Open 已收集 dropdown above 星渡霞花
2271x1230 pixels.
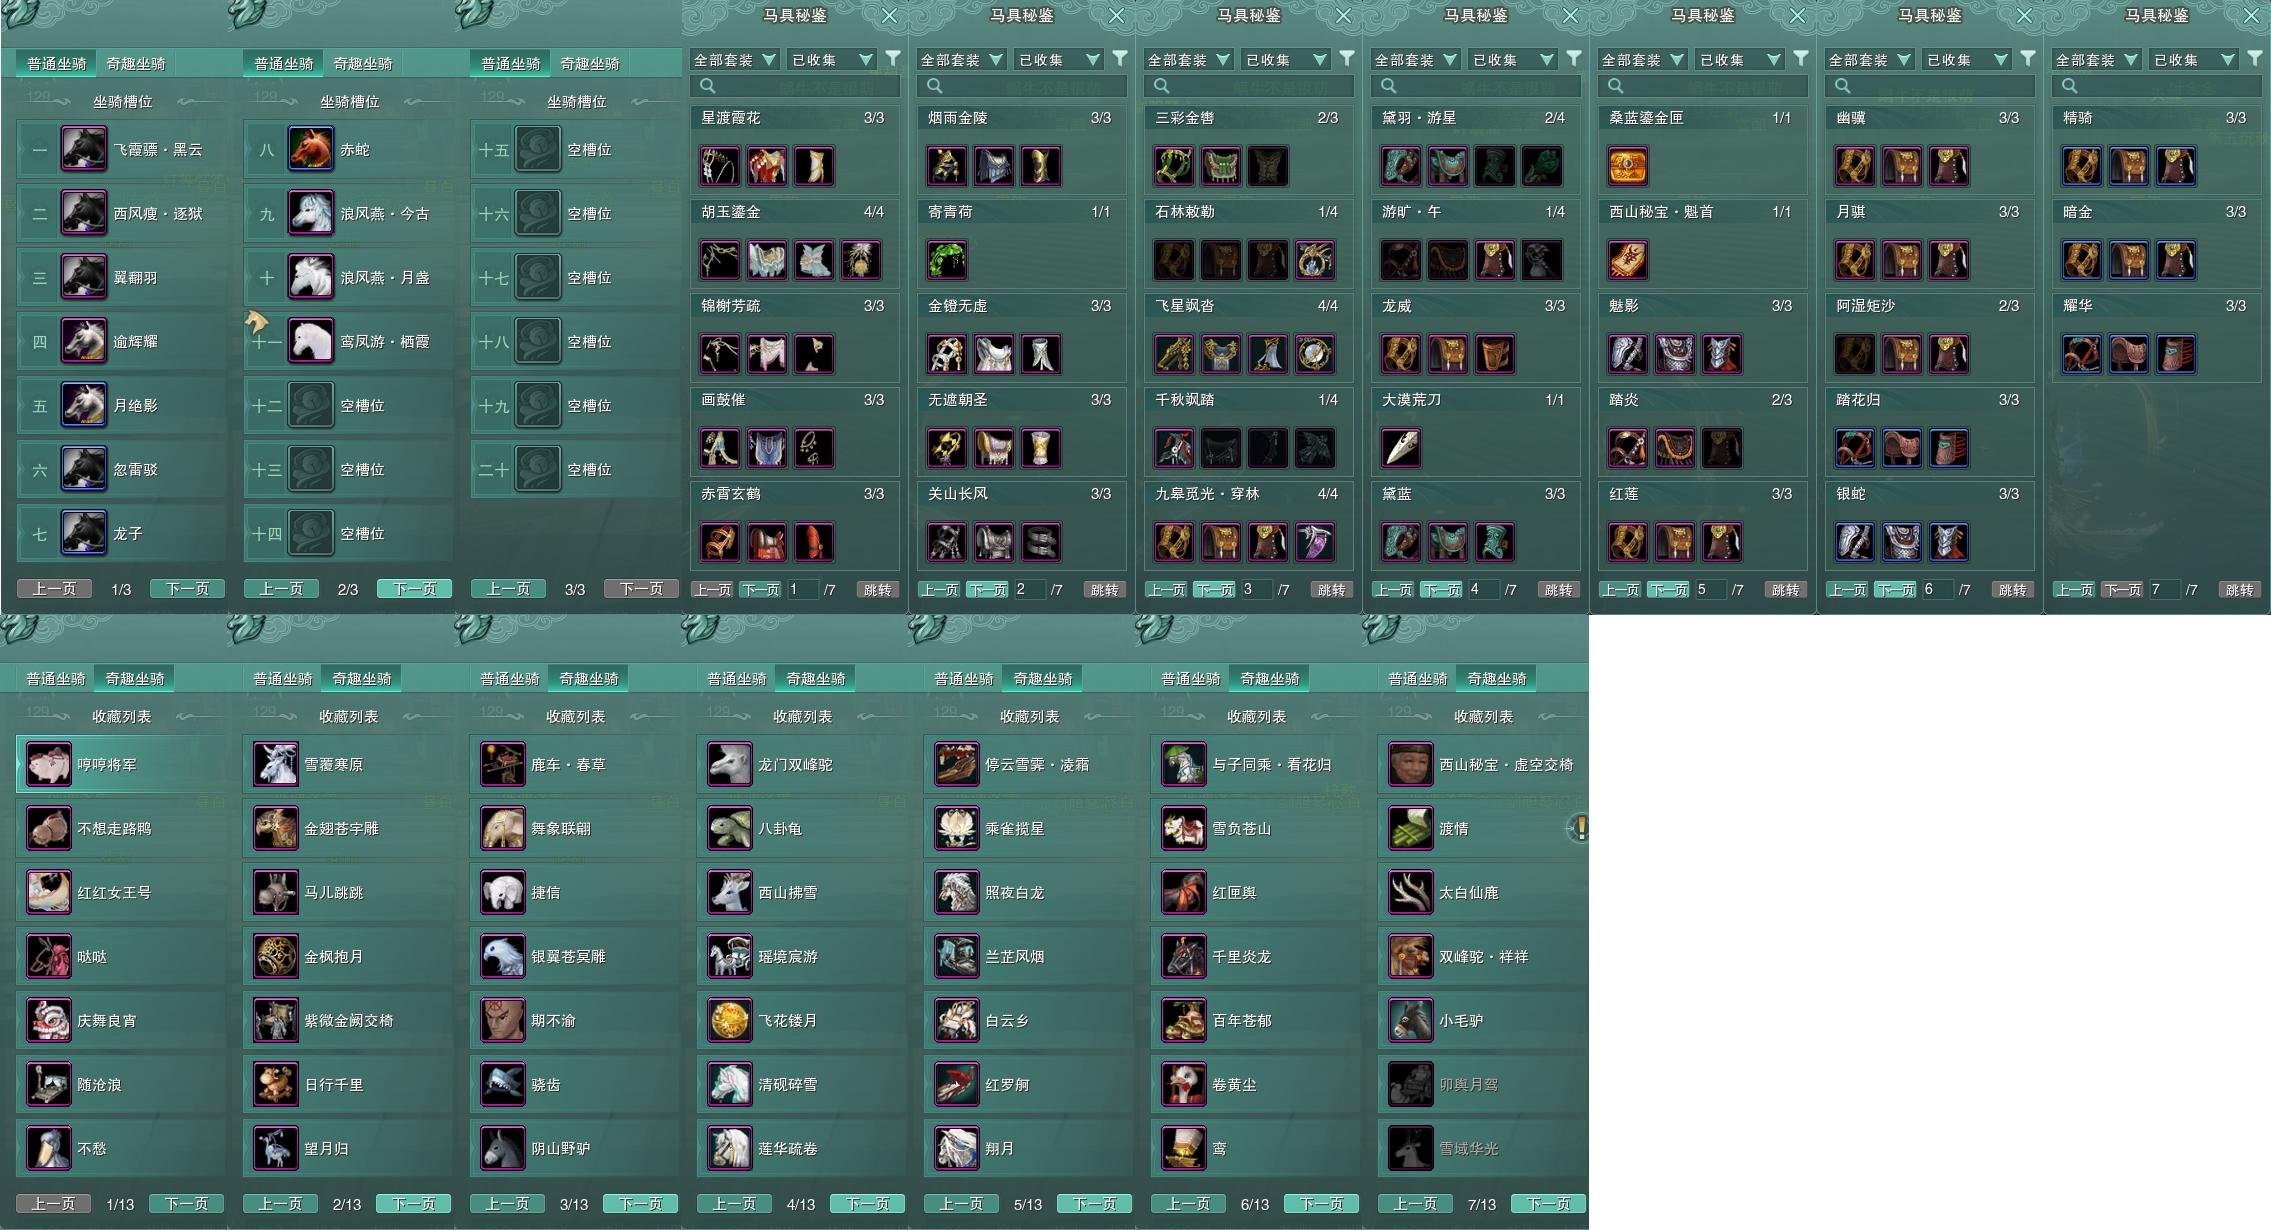click(x=830, y=60)
